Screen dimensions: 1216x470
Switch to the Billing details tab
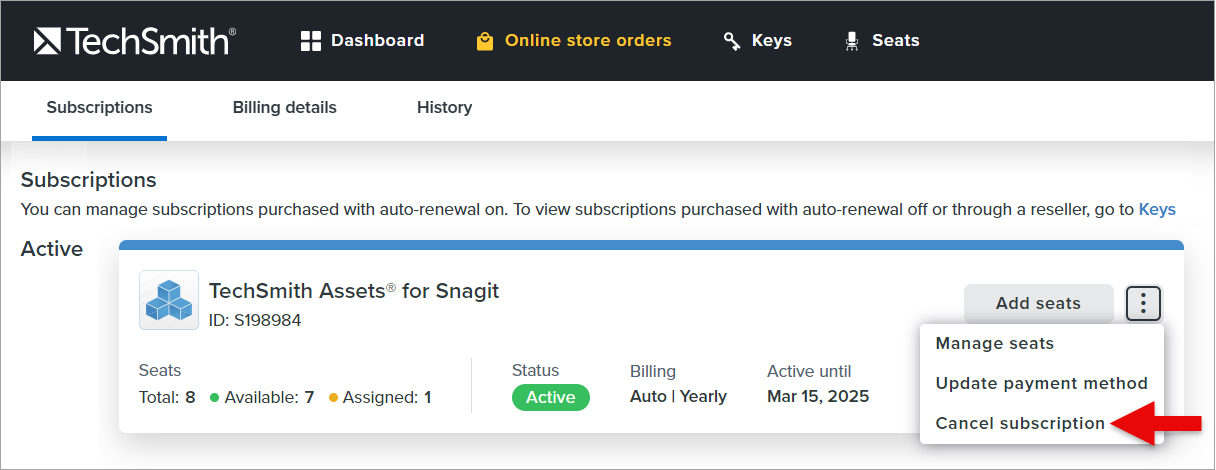[x=285, y=108]
